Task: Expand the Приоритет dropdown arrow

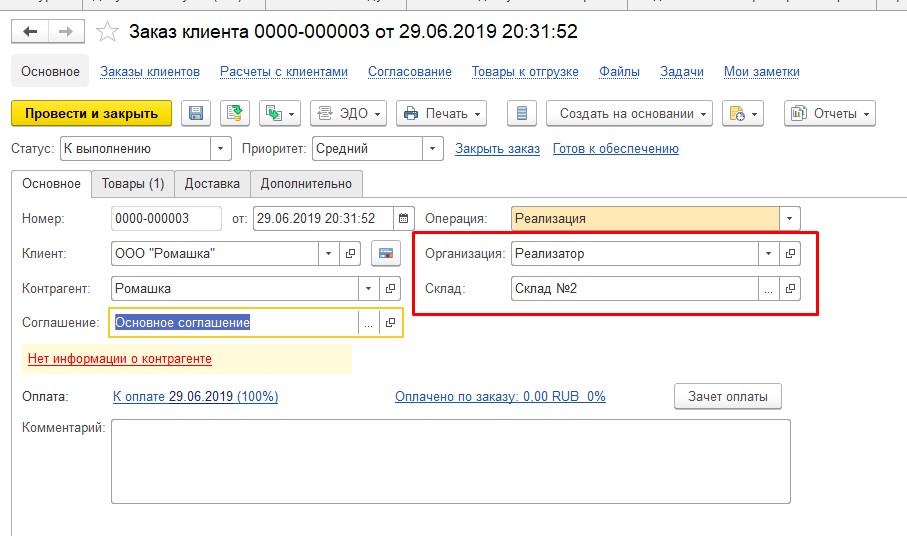Action: [x=433, y=149]
